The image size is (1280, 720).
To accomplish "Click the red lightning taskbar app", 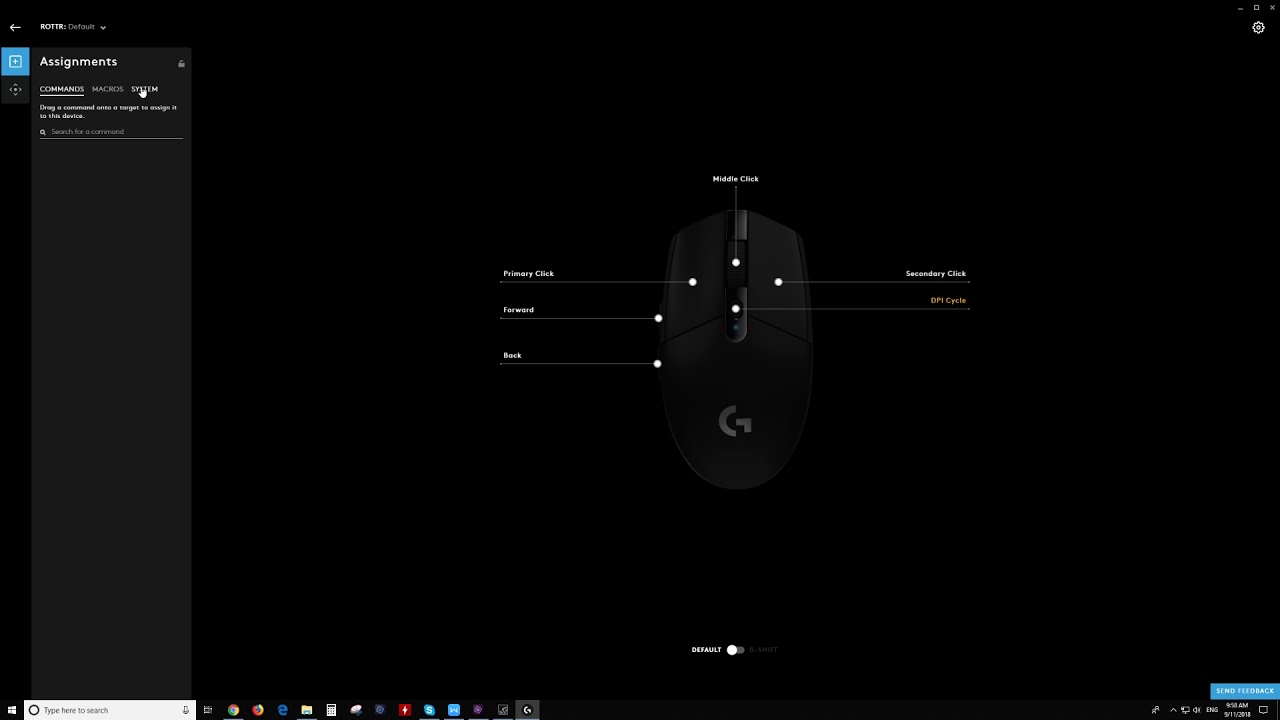I will (405, 710).
